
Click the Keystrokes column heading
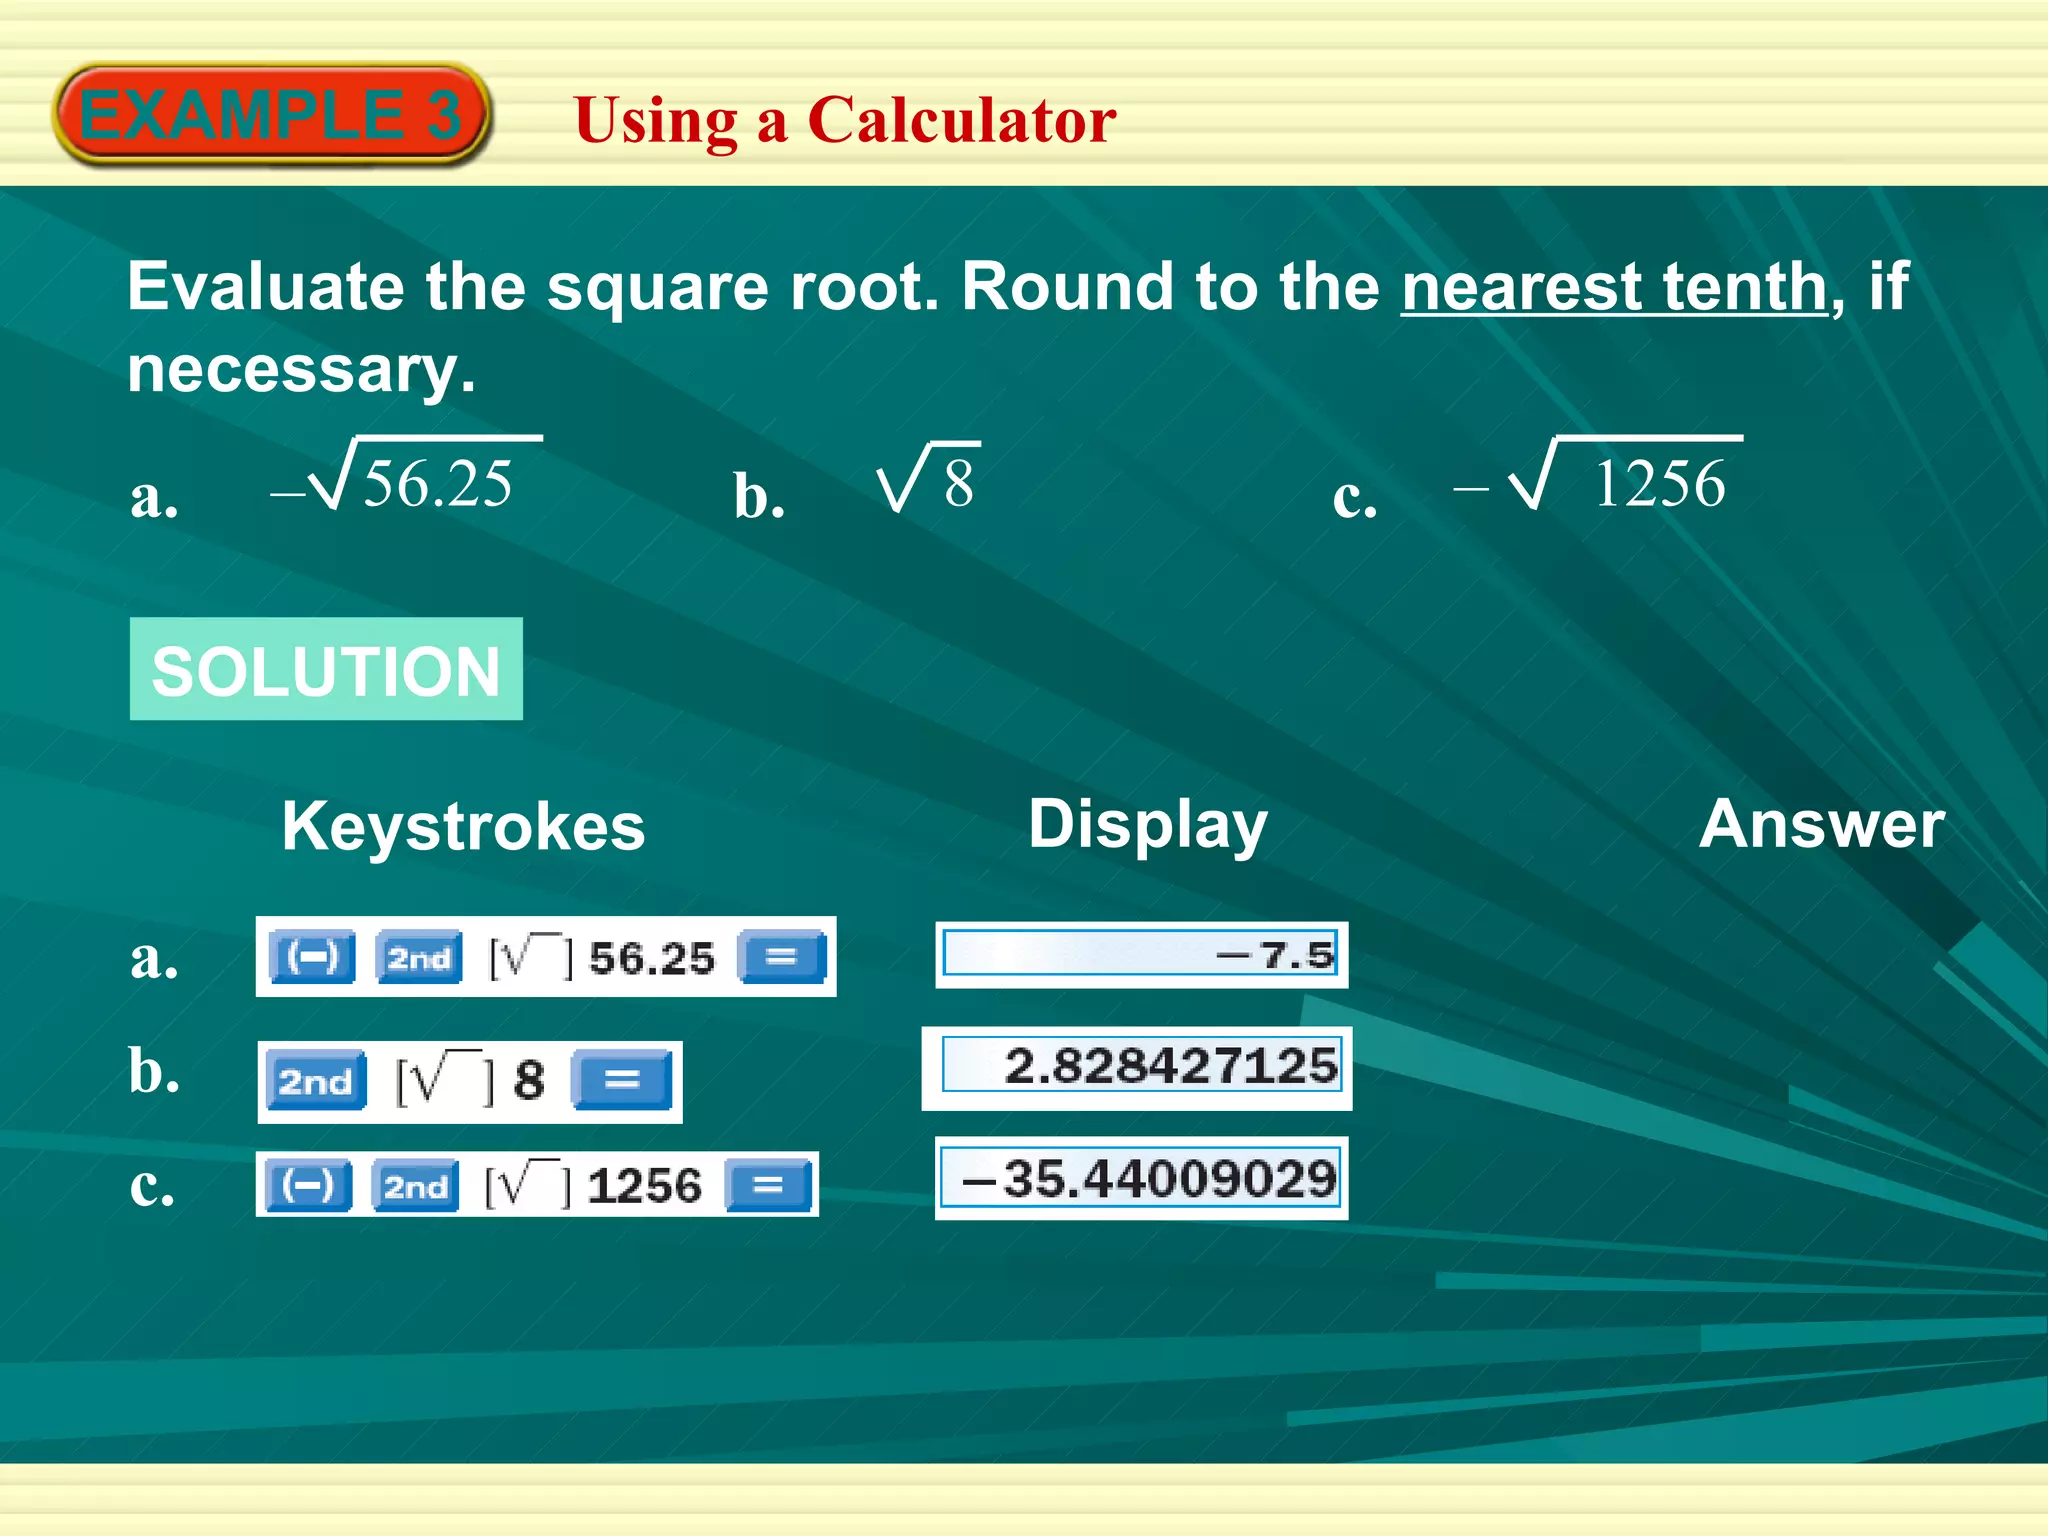463,826
